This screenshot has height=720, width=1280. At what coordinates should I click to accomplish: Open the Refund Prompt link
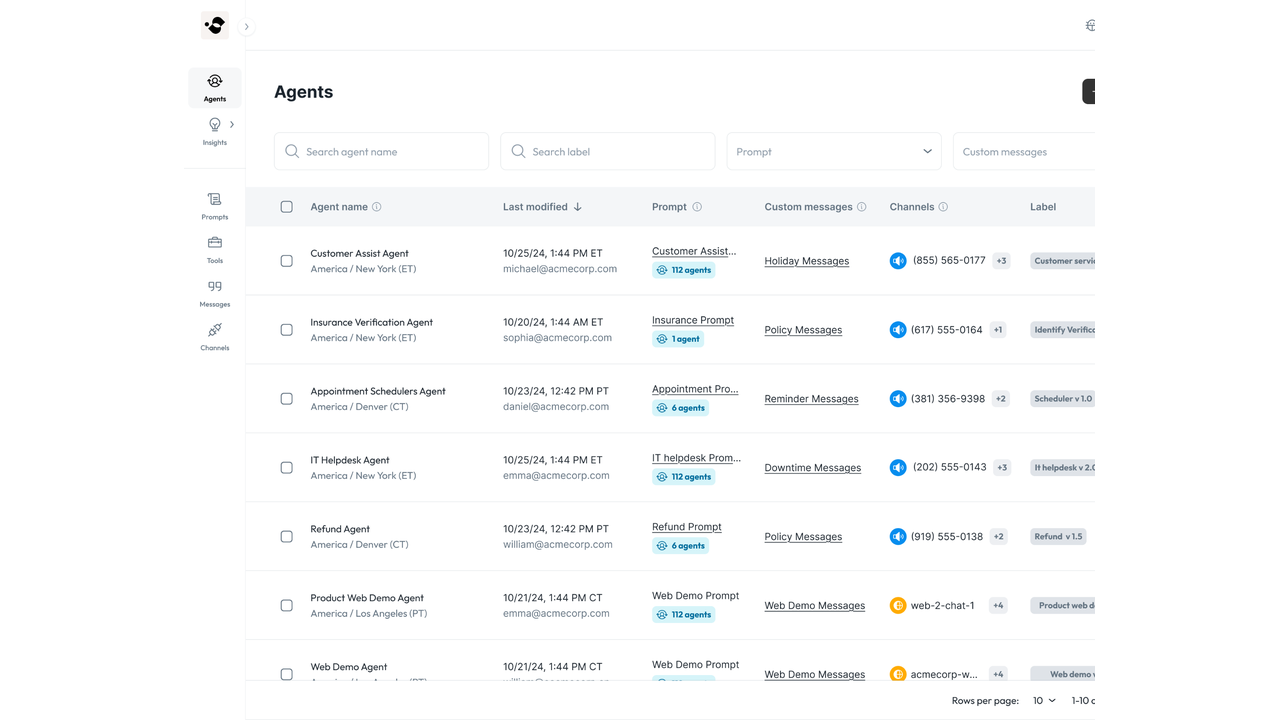(687, 528)
